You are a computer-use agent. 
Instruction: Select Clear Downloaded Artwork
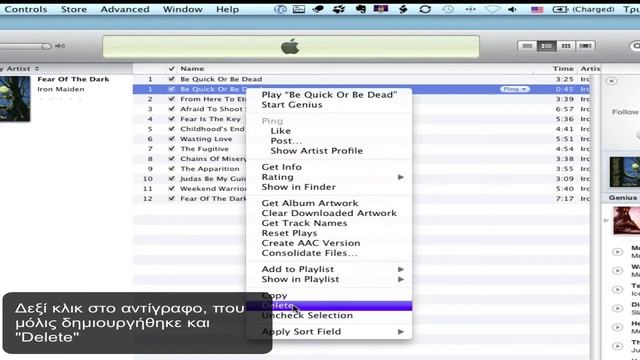tap(329, 213)
